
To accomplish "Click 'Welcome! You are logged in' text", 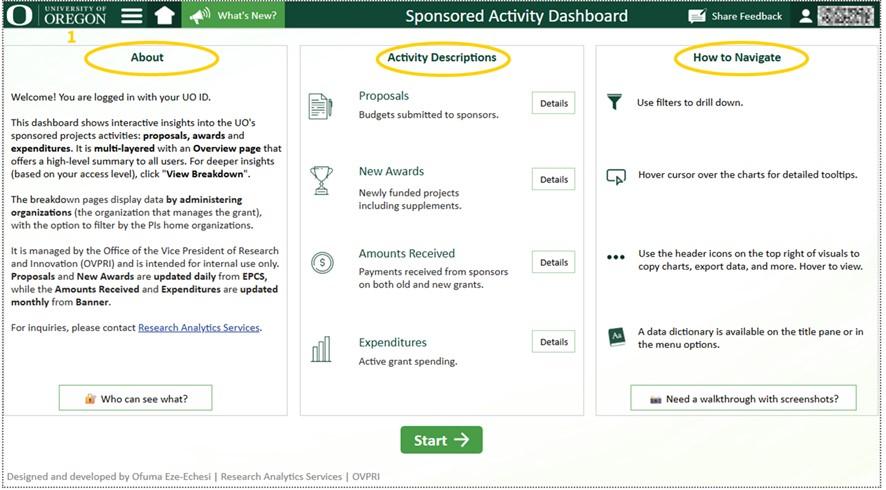I will 111,97.
